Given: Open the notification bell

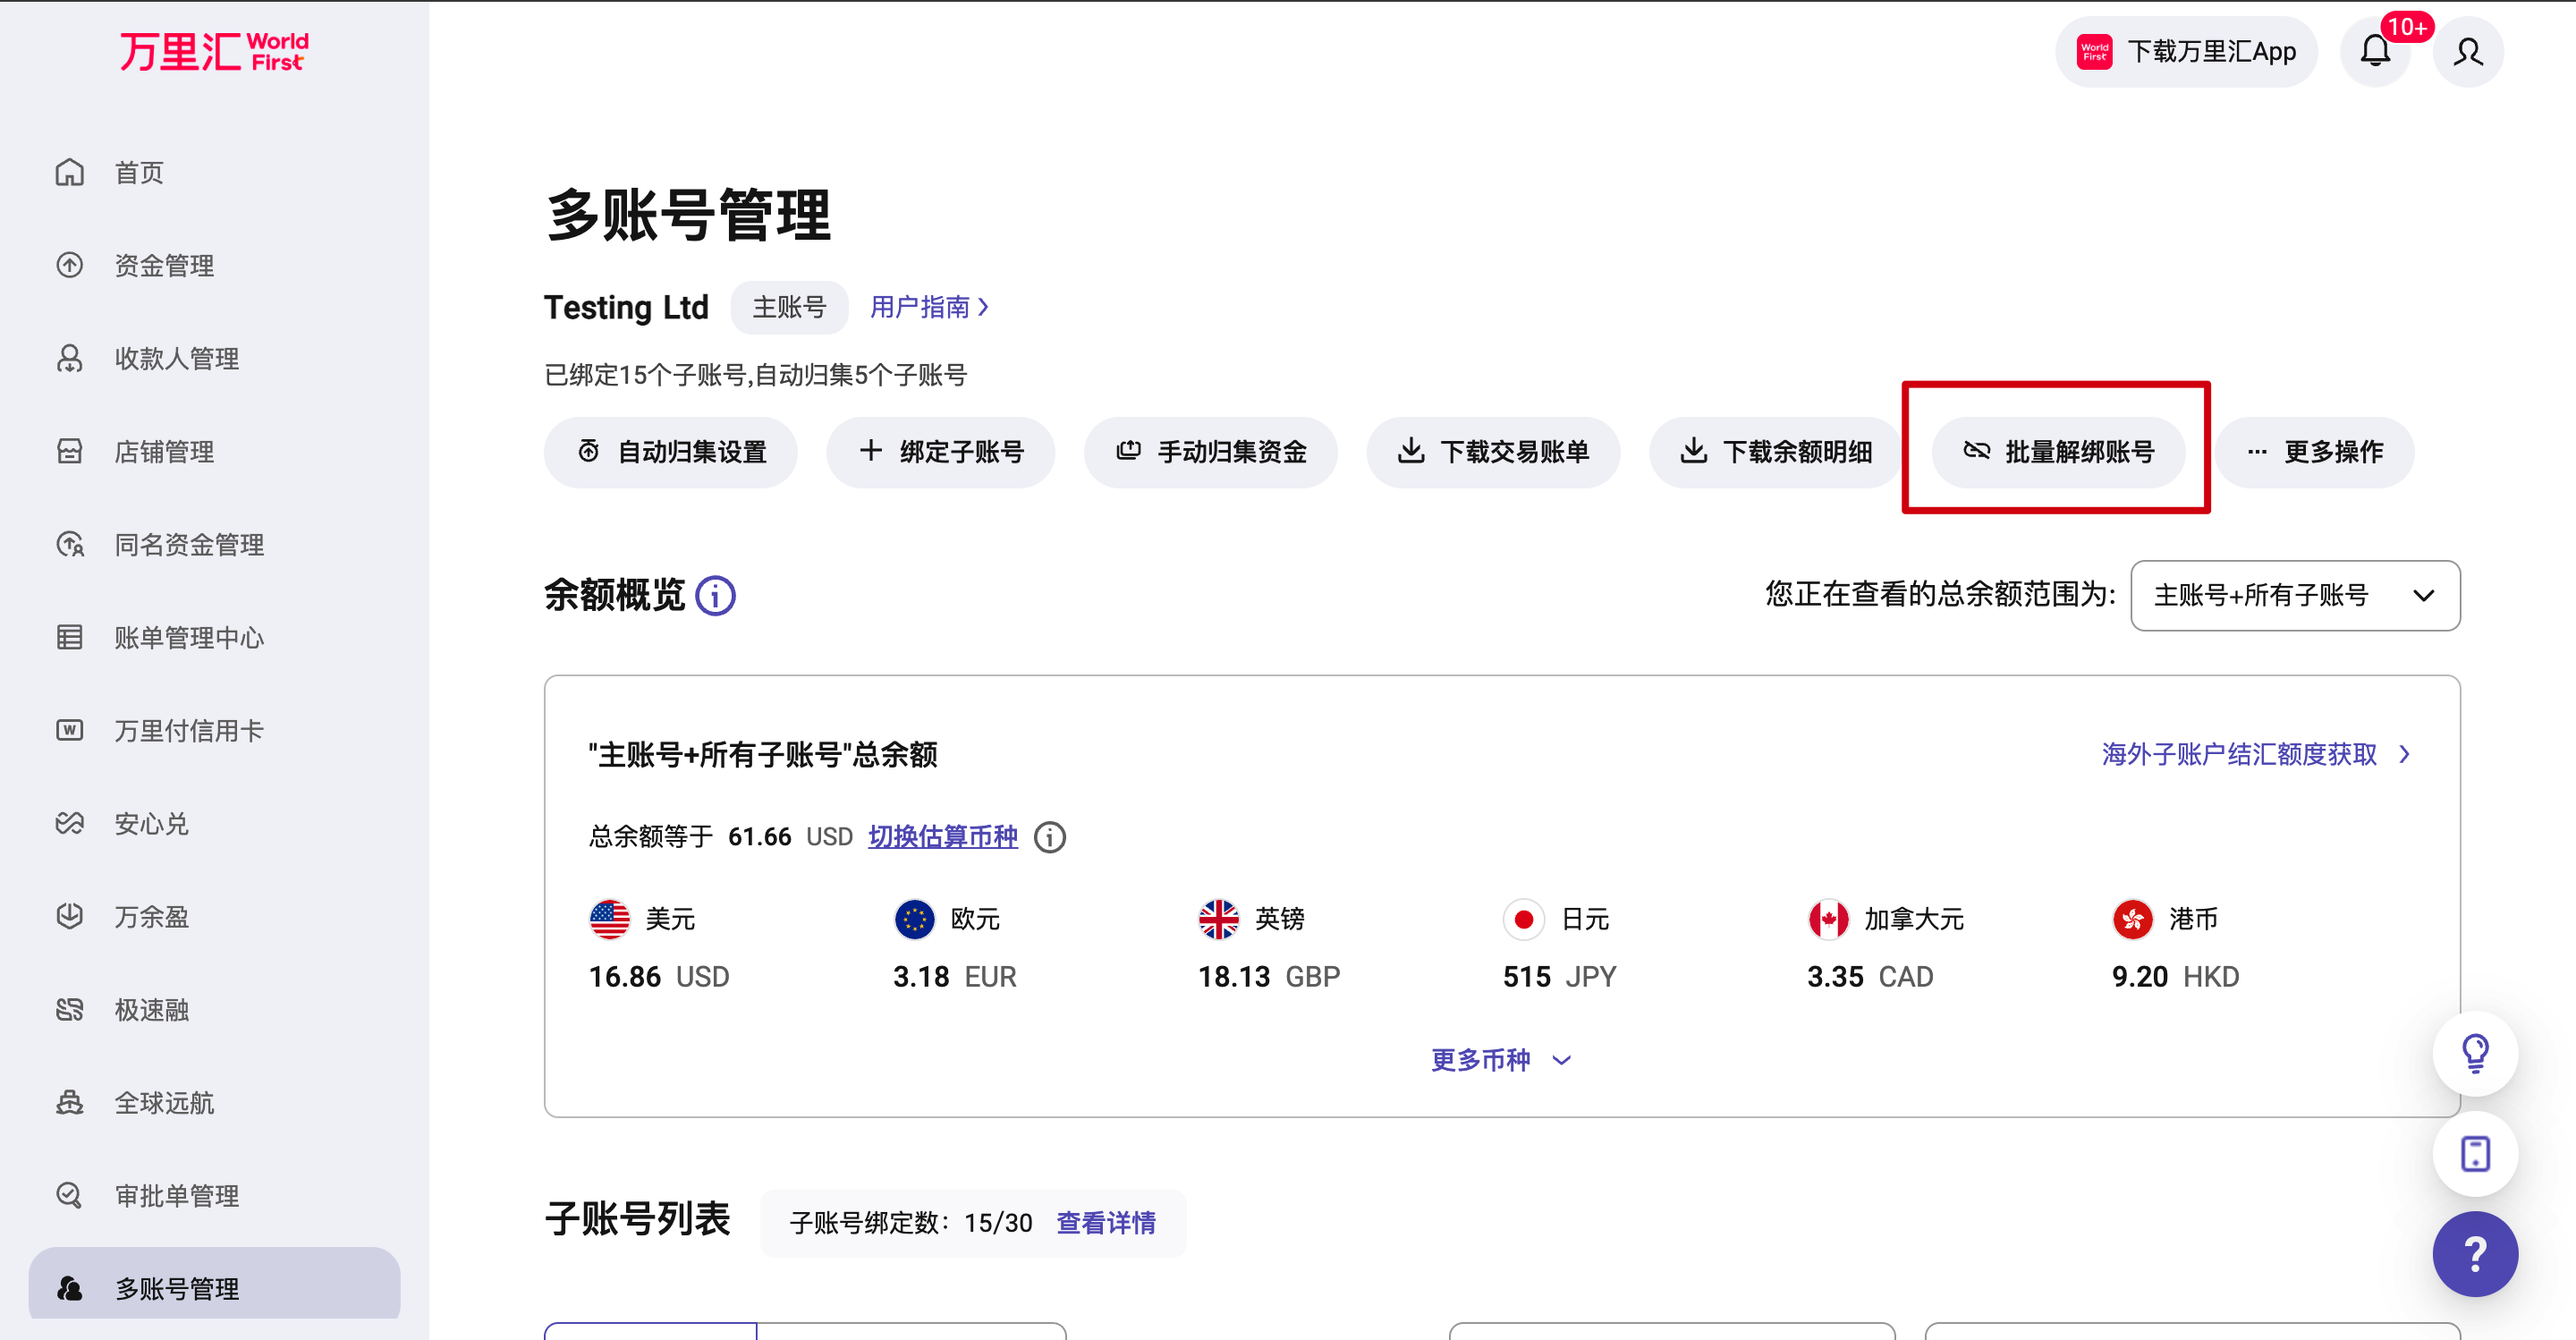Looking at the screenshot, I should pos(2375,52).
